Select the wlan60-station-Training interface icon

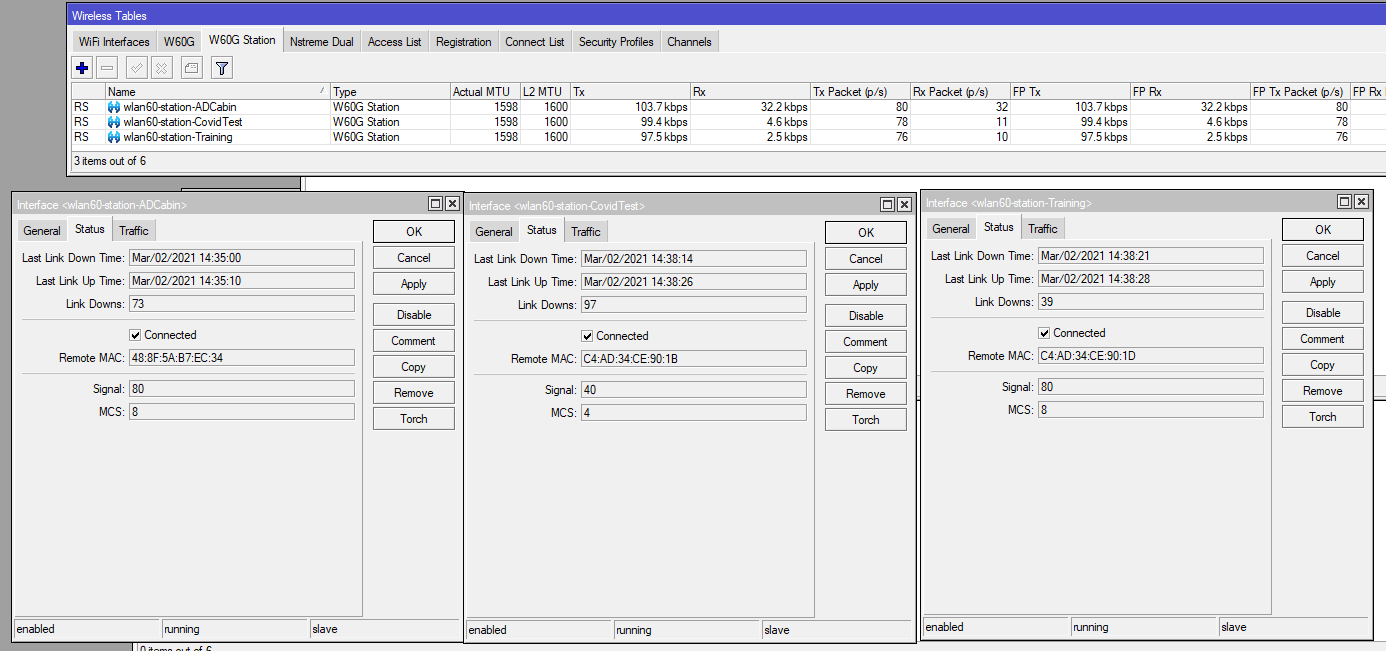114,137
